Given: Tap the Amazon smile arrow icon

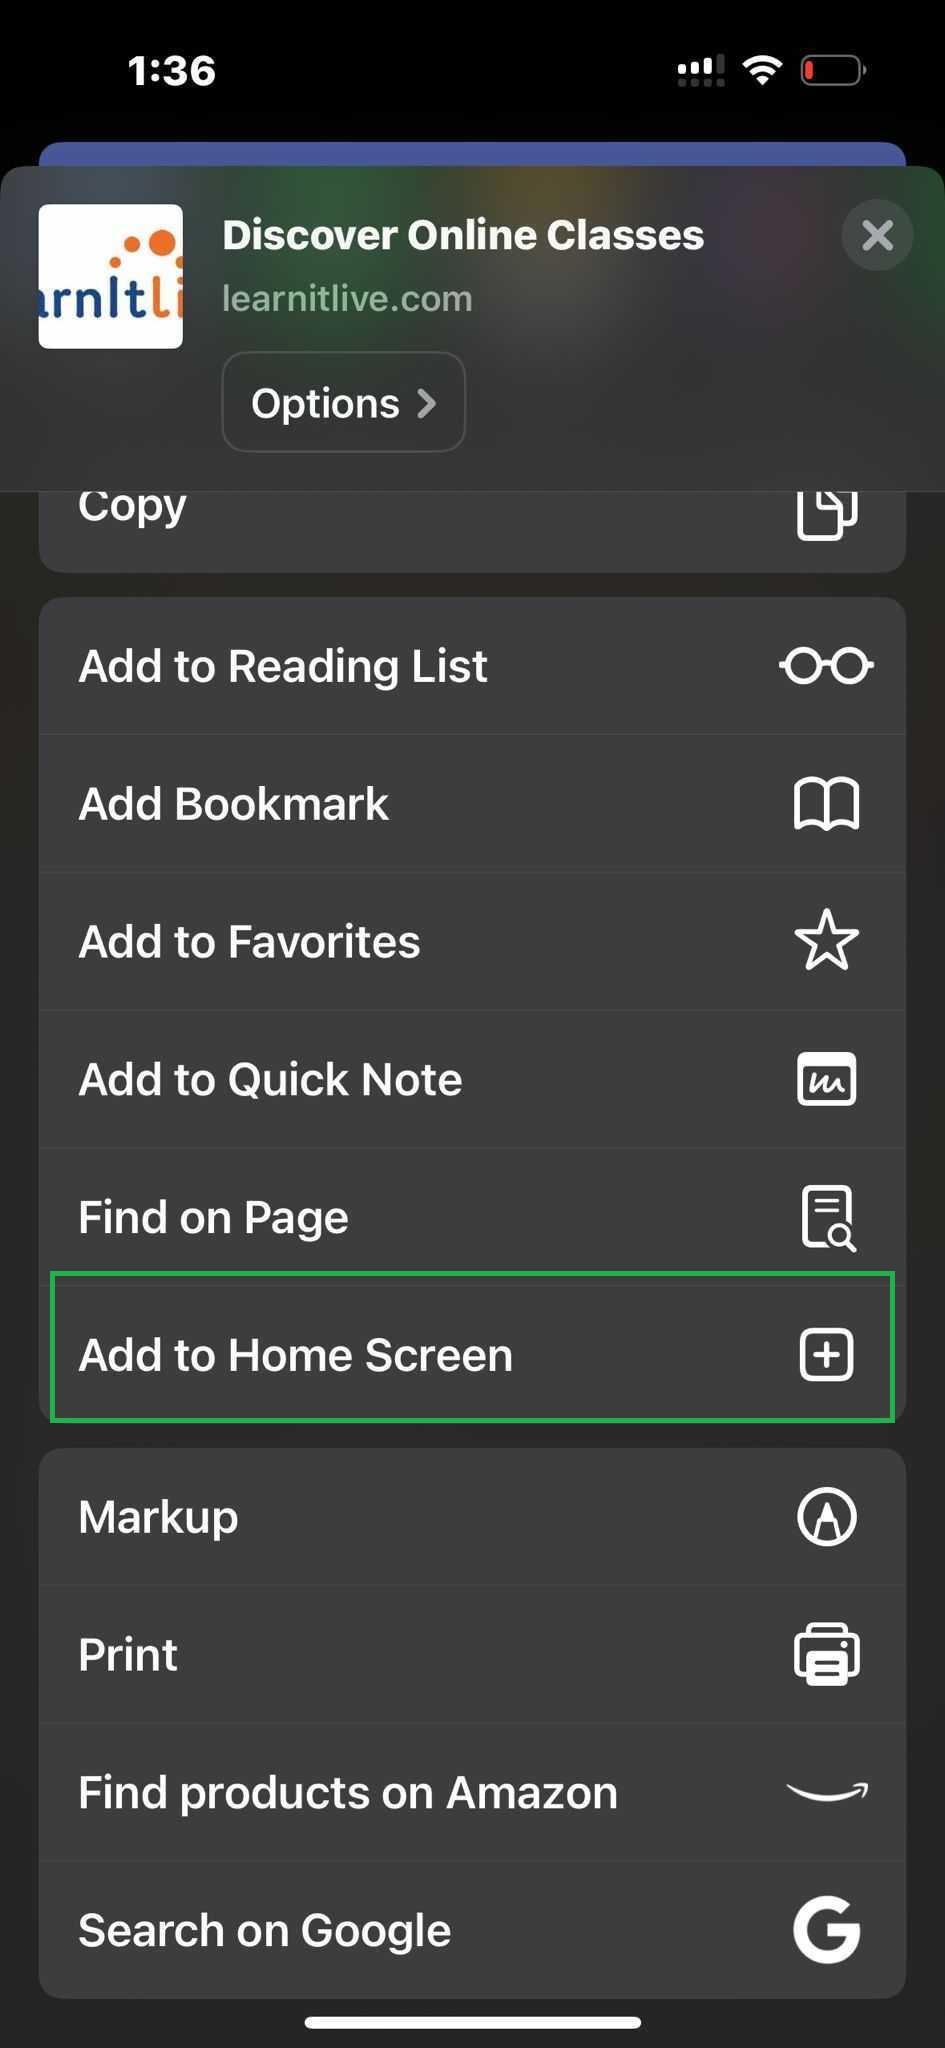Looking at the screenshot, I should (x=826, y=1792).
